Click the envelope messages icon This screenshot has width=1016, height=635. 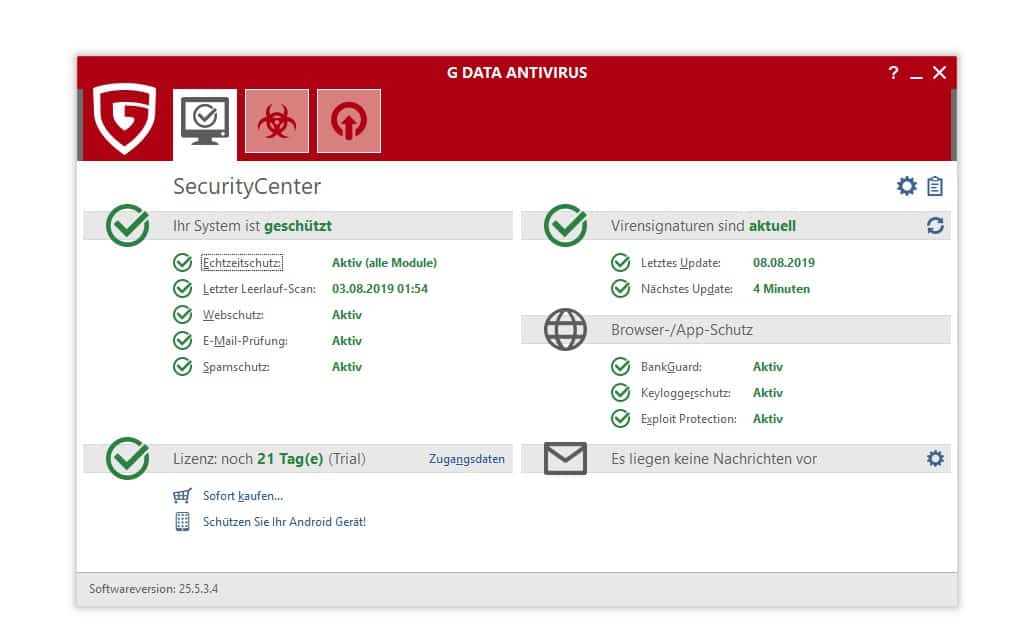565,459
